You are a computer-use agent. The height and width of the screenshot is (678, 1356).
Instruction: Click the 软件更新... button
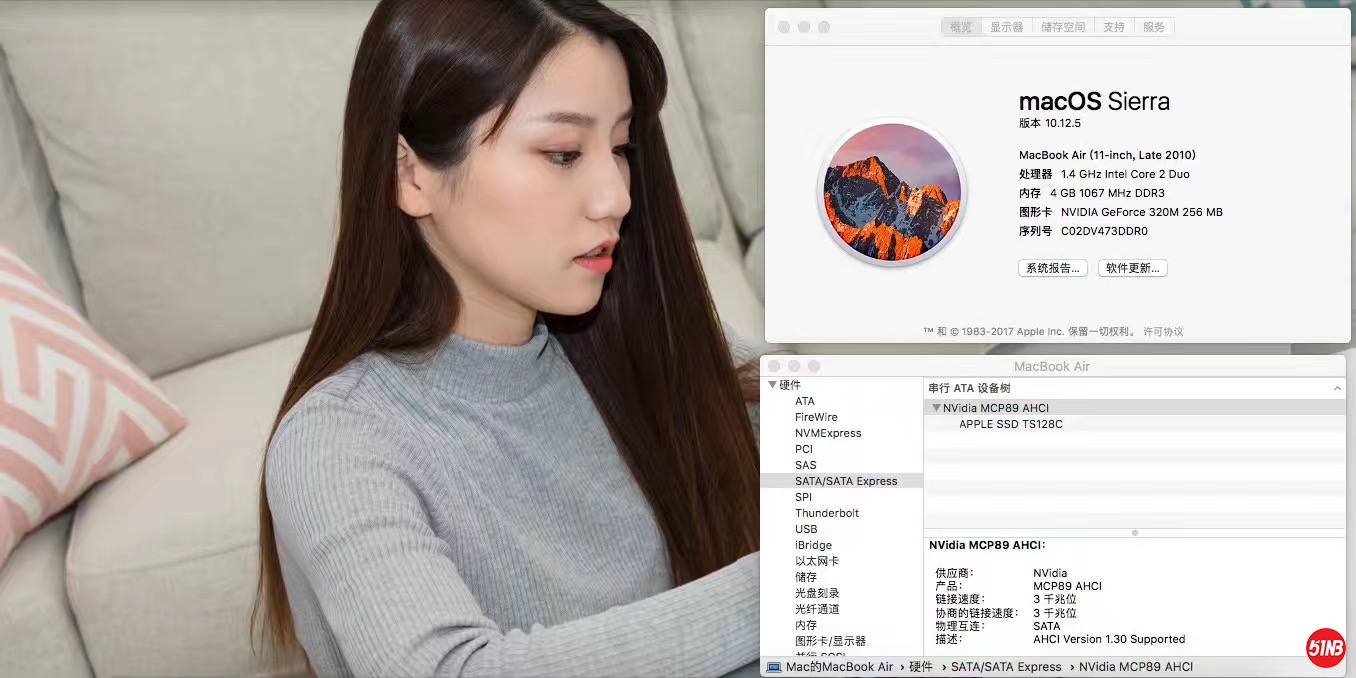point(1132,268)
